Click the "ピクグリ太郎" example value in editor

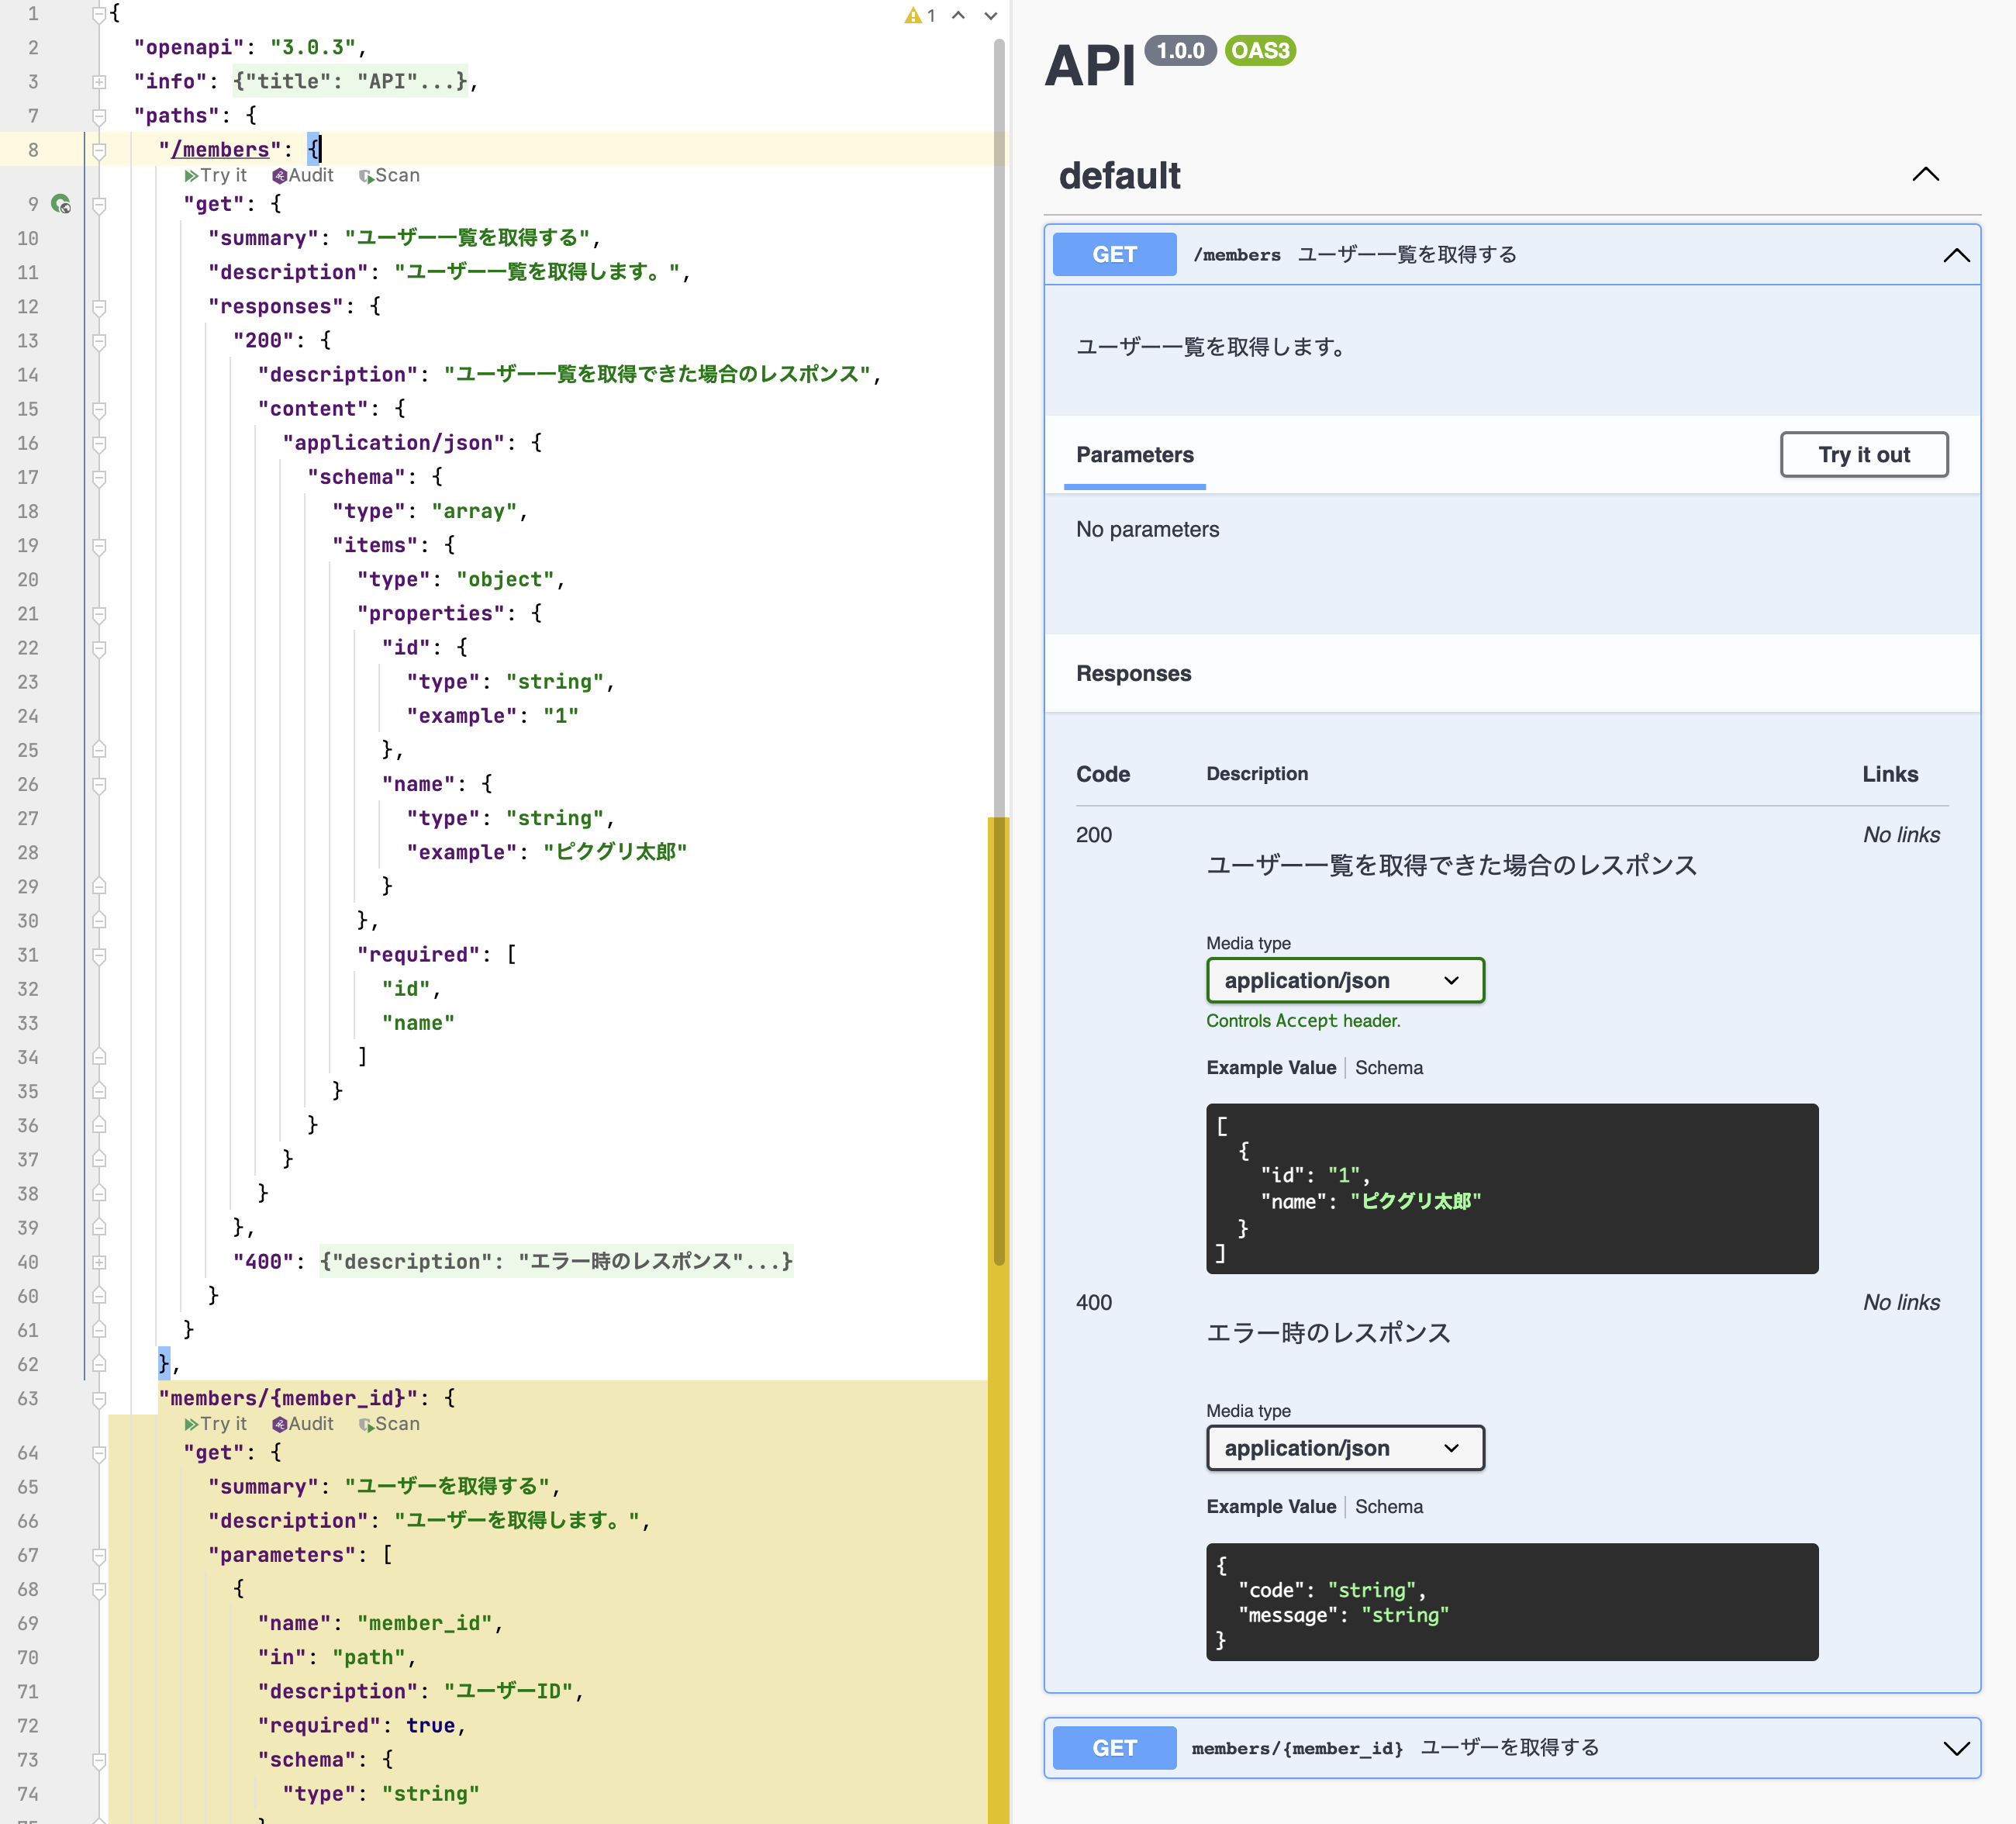point(615,852)
